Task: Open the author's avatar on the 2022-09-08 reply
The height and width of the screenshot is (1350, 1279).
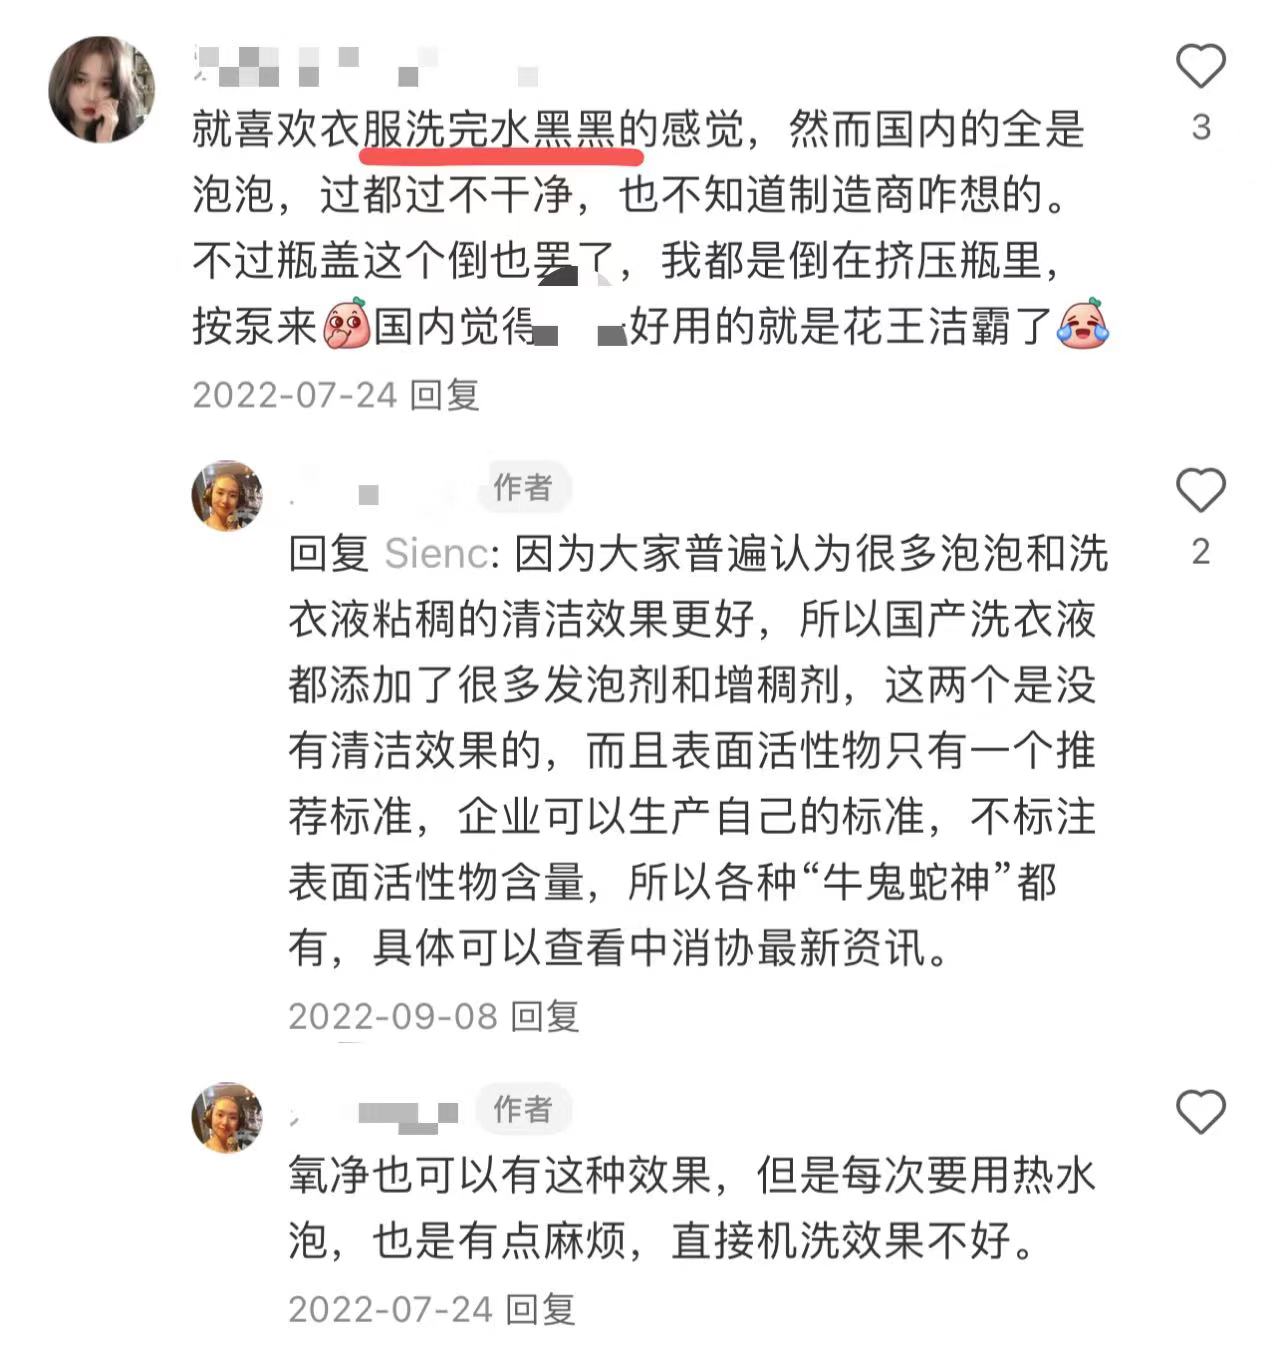Action: tap(227, 495)
